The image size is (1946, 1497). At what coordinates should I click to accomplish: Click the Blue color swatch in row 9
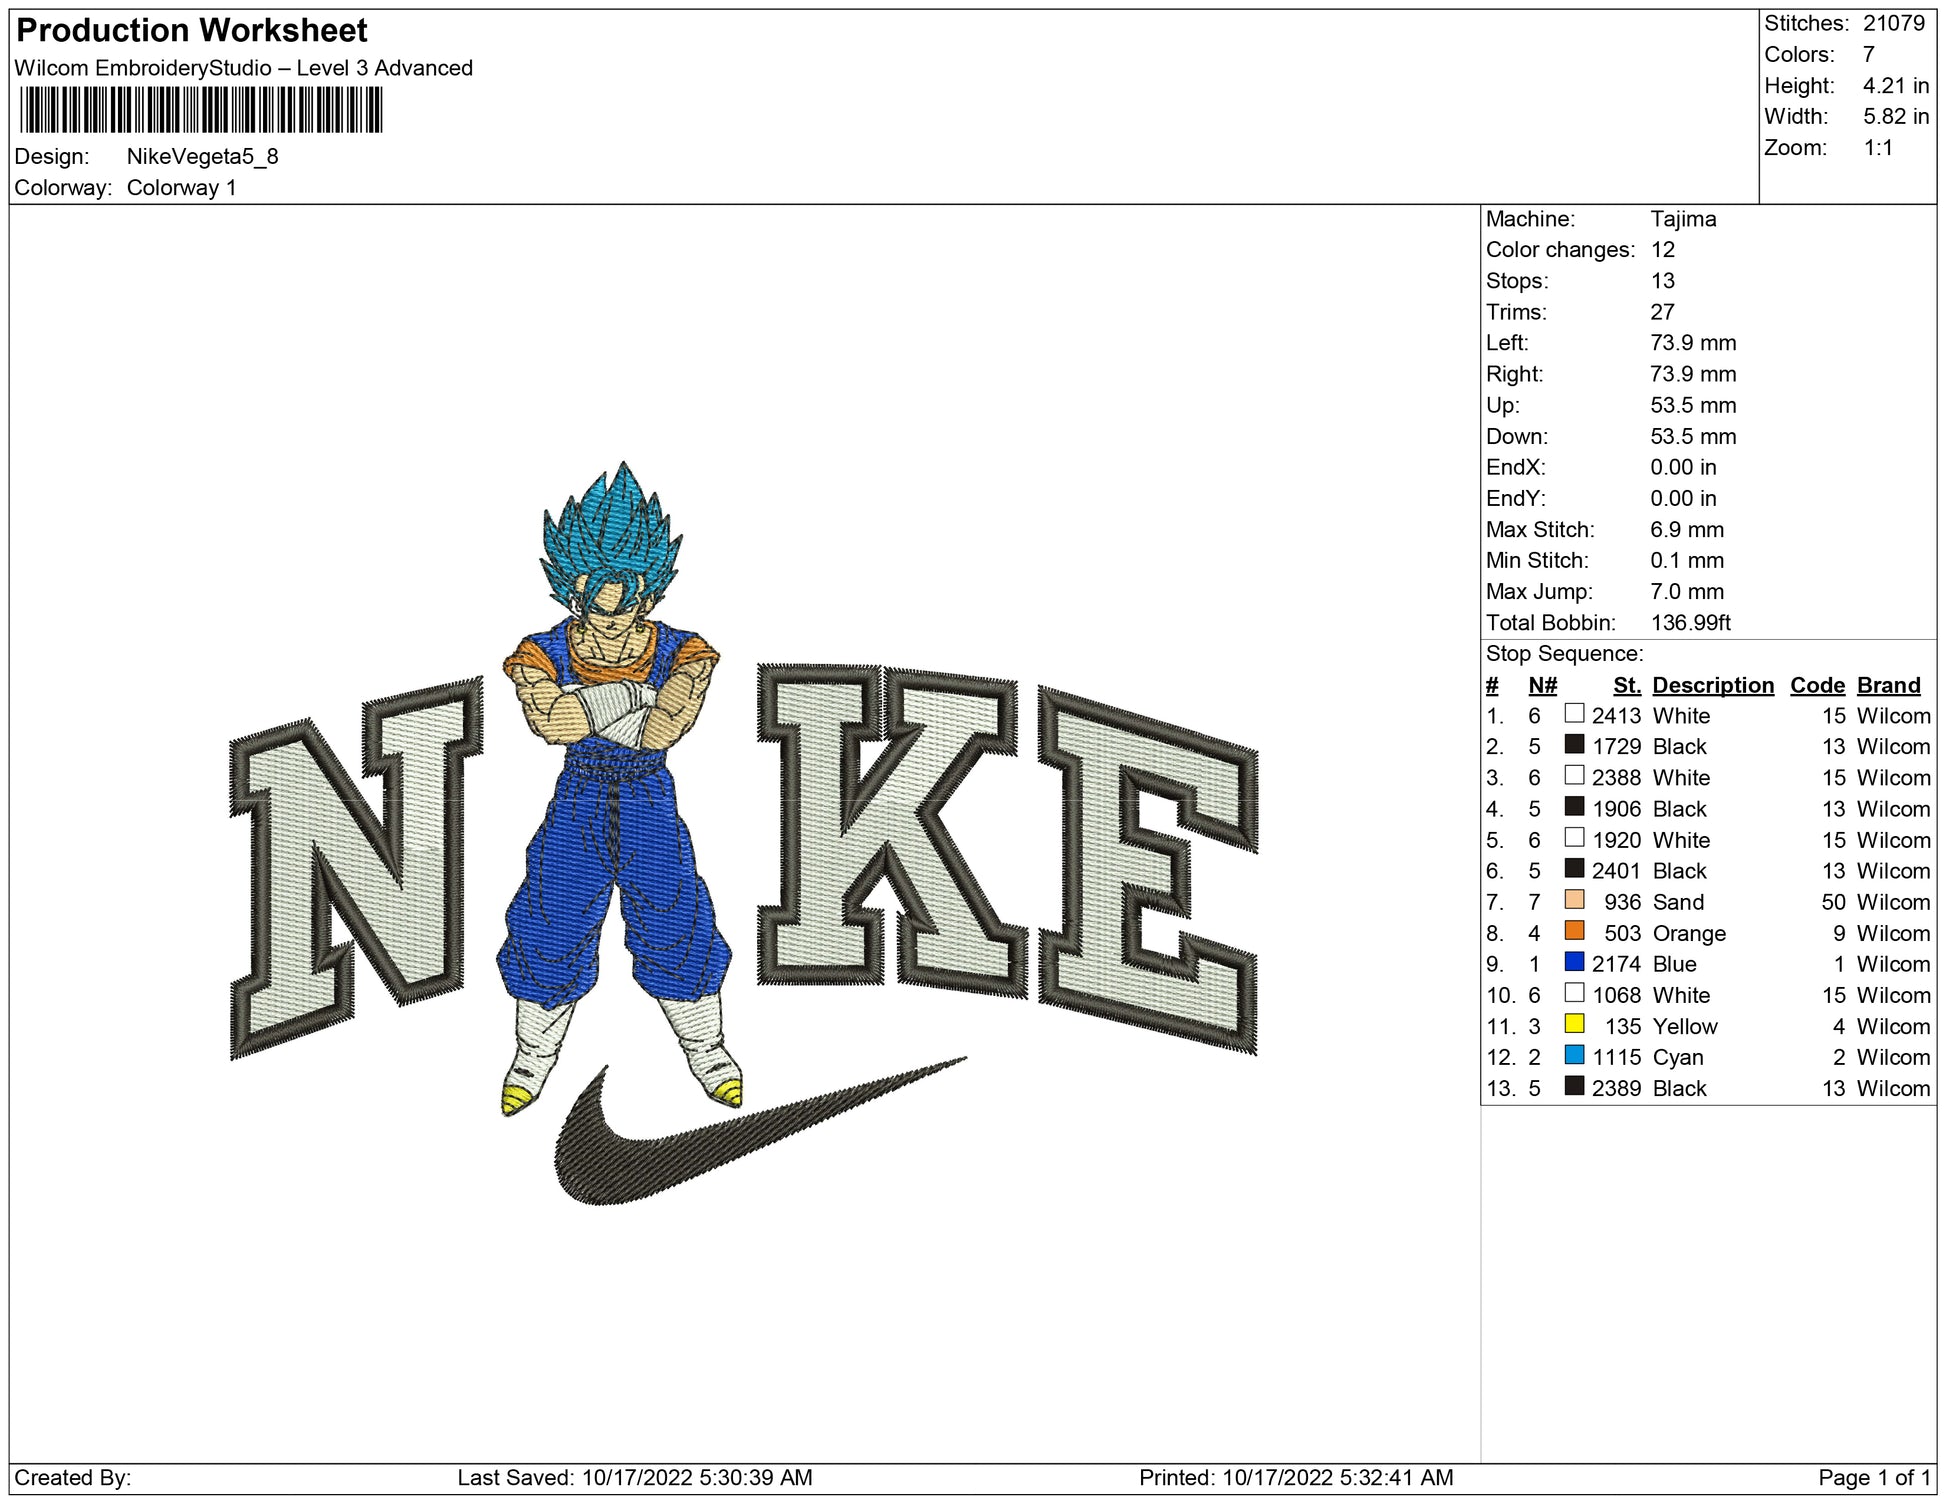coord(1574,962)
